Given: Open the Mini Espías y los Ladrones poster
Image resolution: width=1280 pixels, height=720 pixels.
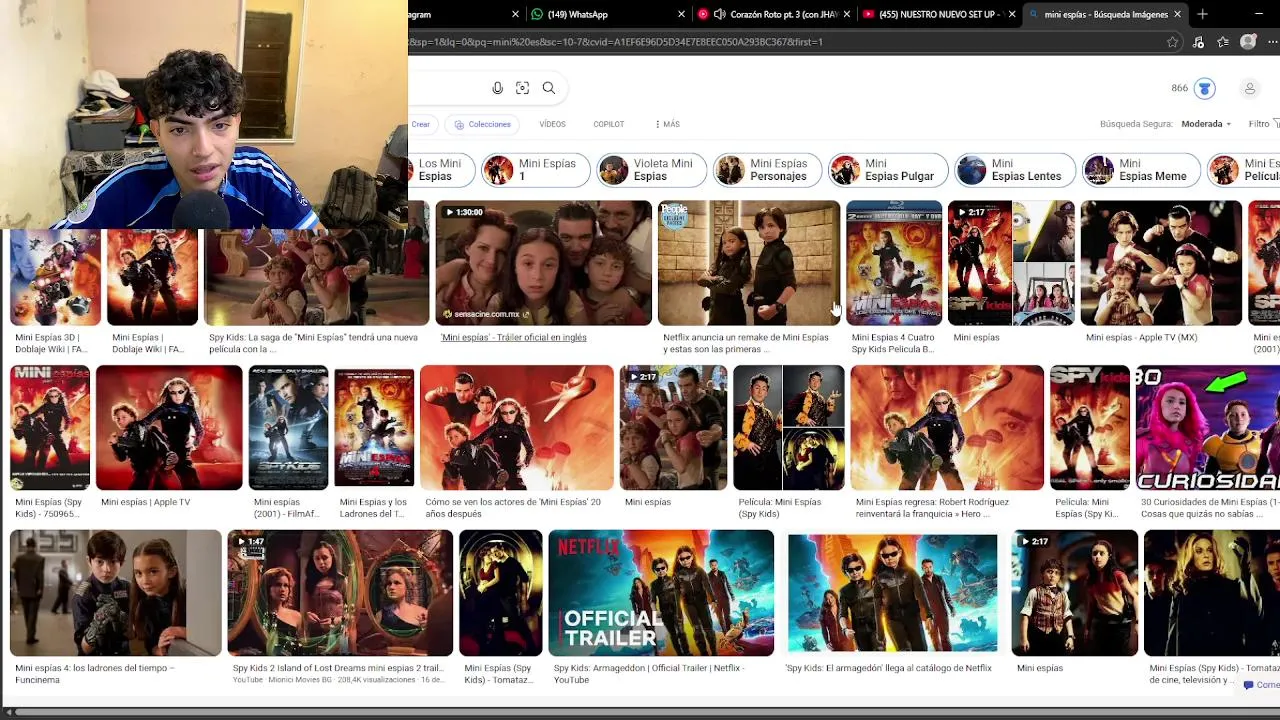Looking at the screenshot, I should tap(374, 428).
